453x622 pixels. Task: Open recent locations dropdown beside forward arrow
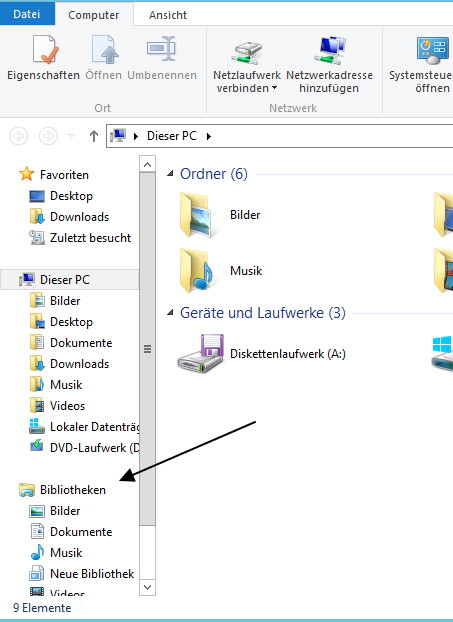point(71,136)
